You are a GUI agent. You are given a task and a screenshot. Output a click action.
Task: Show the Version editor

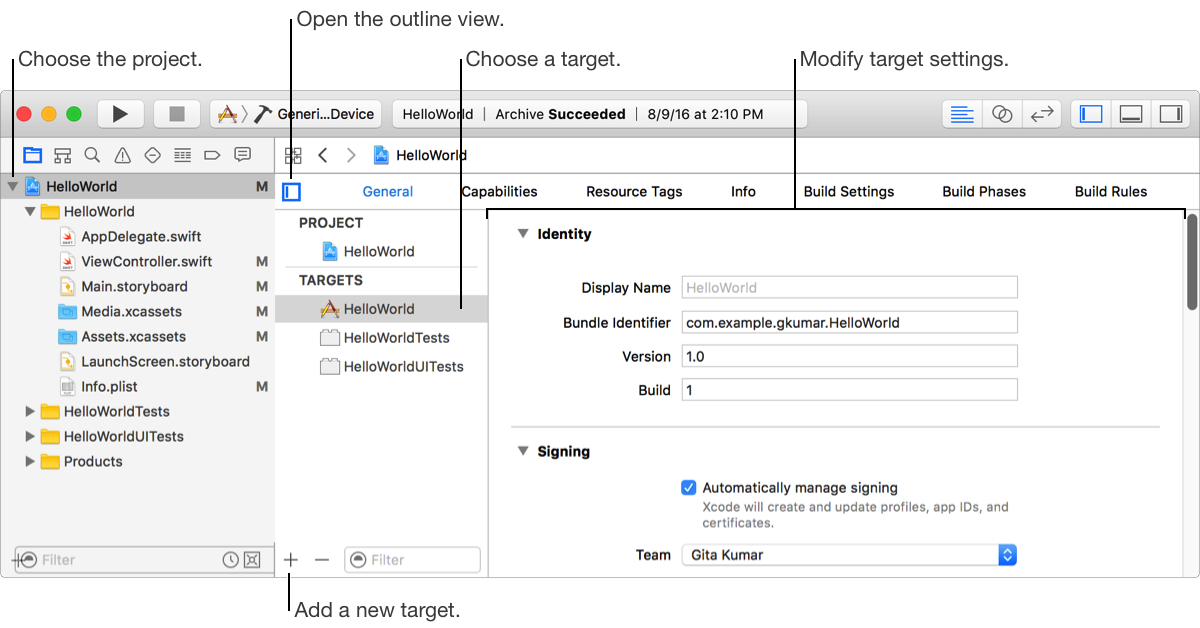1042,114
